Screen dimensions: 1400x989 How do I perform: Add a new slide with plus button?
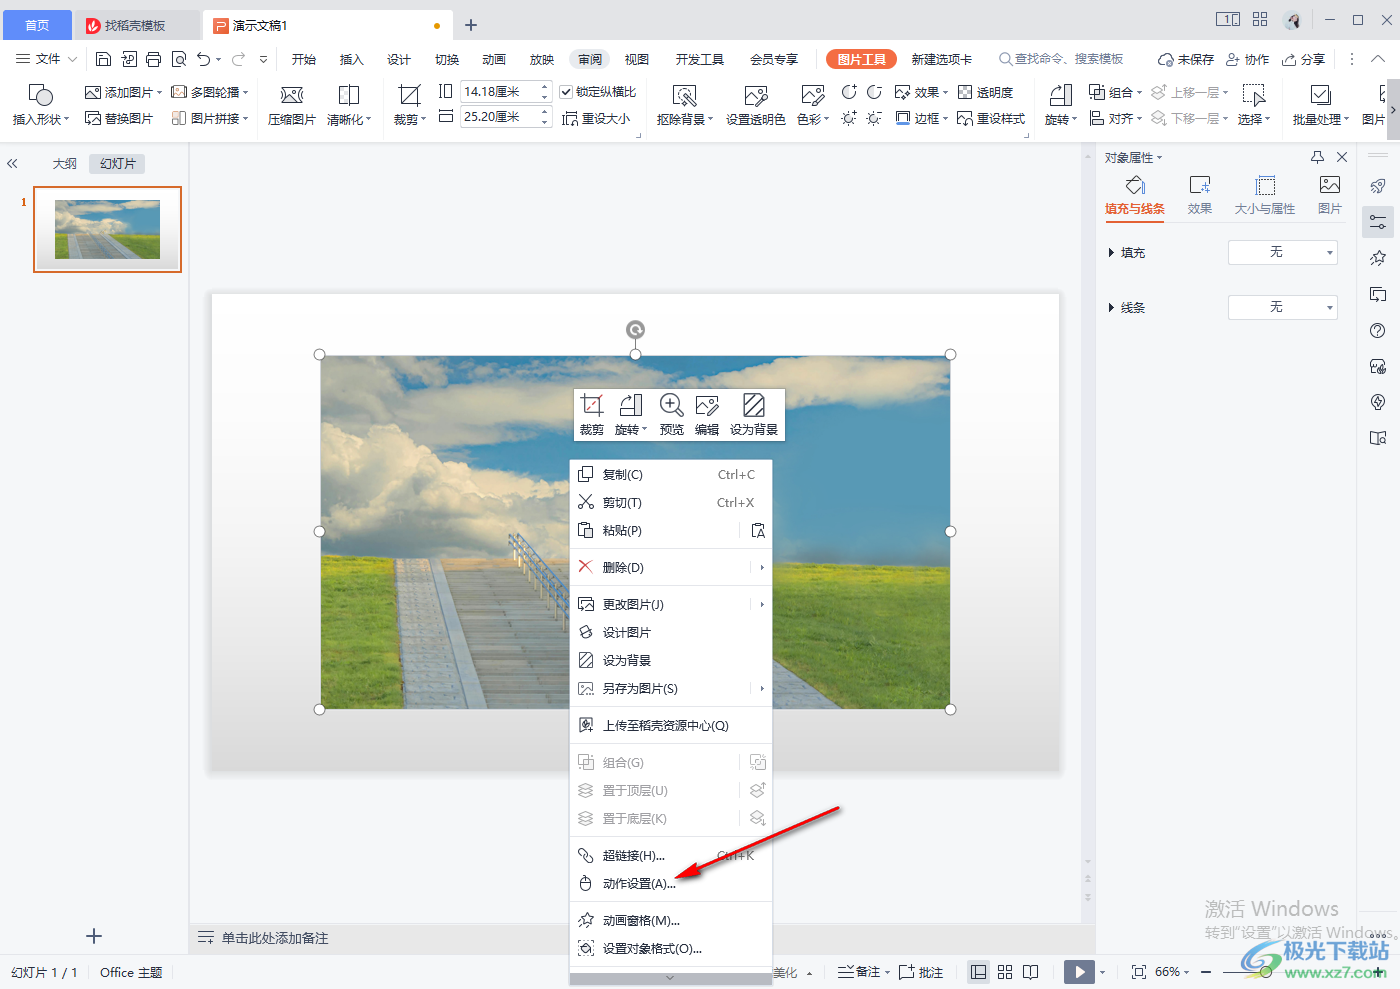94,936
